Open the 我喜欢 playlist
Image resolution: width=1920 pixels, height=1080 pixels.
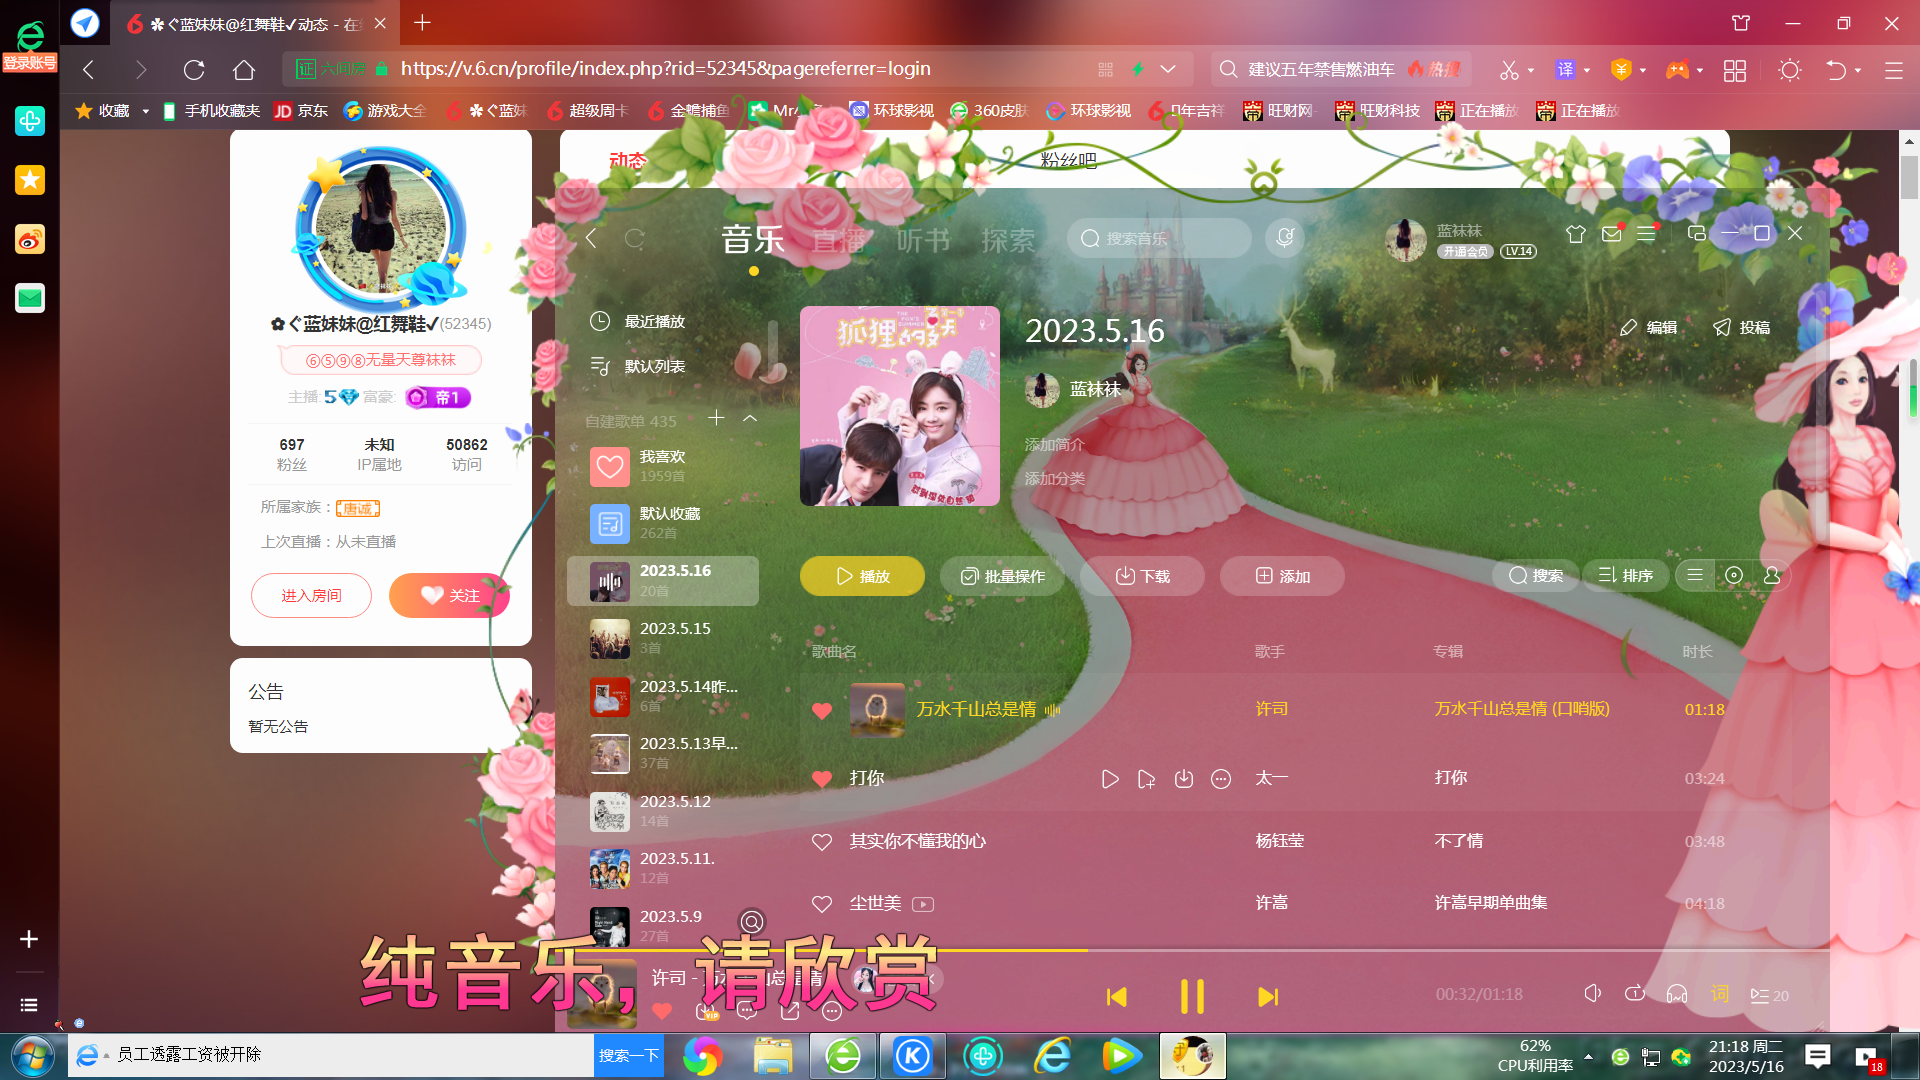point(662,466)
